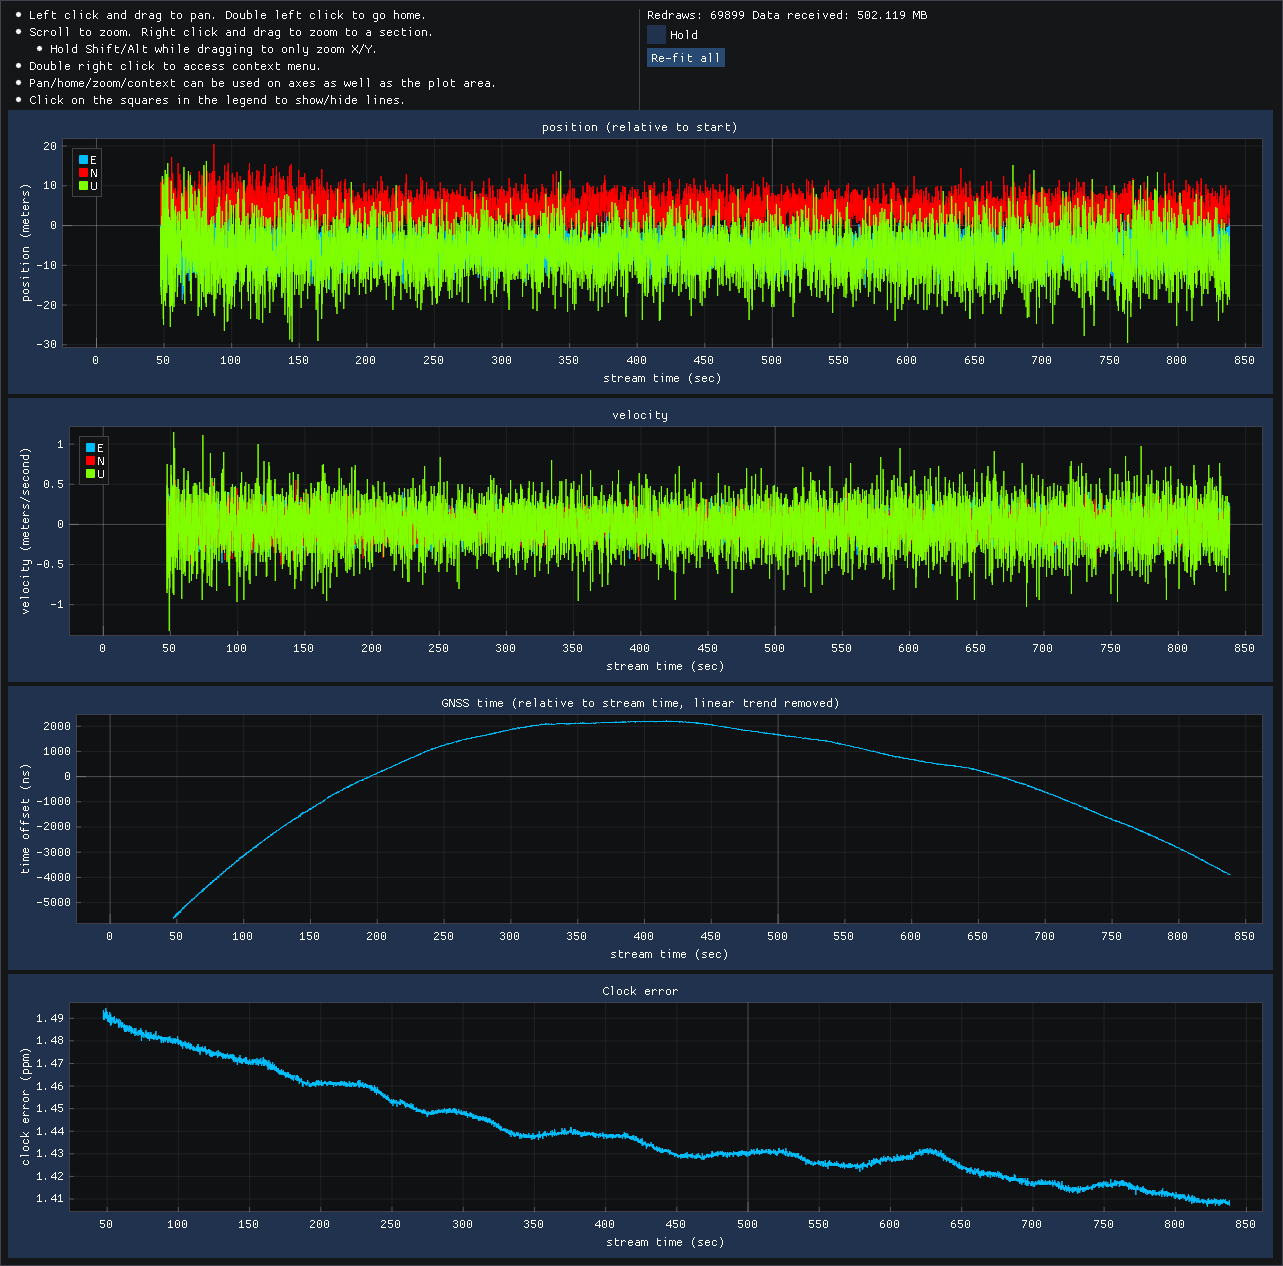Hide the green U series in position legend
This screenshot has width=1283, height=1266.
[x=84, y=186]
